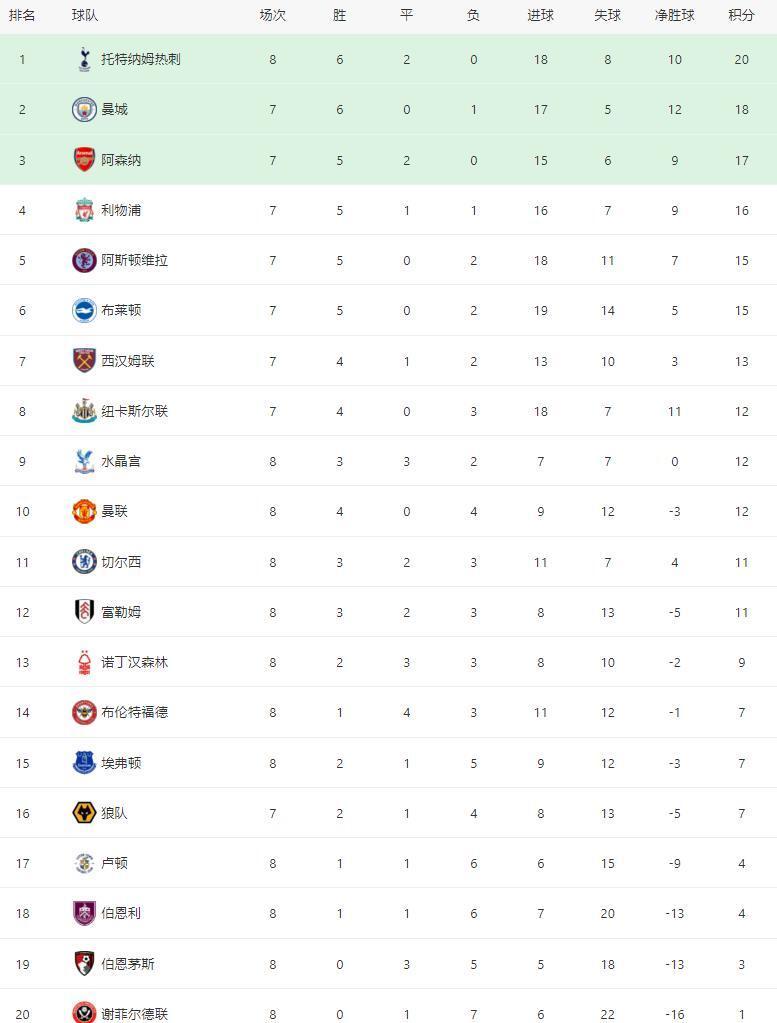Click the Crystal Palace club crest
The width and height of the screenshot is (777, 1023).
(x=84, y=461)
